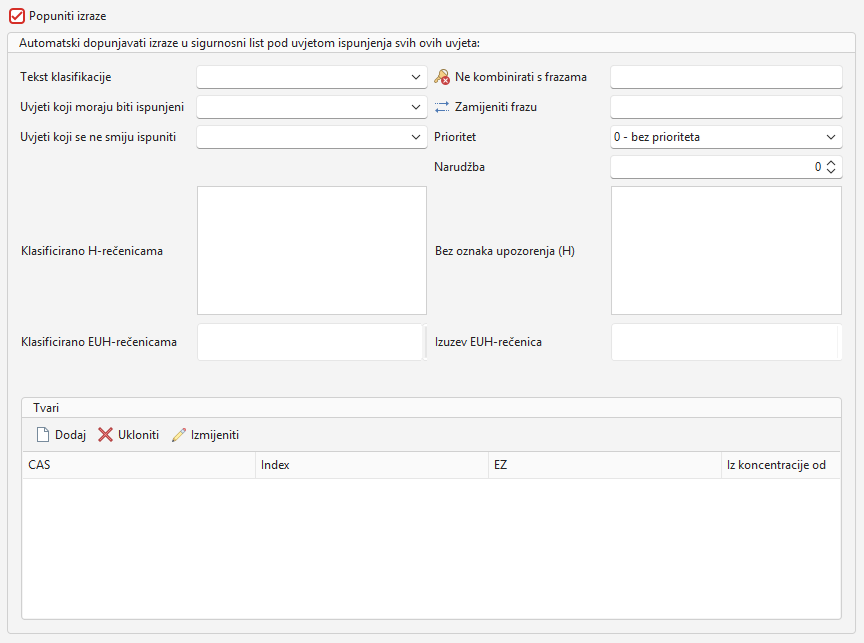This screenshot has height=643, width=864.
Task: Click the Narudžba spinner arrows
Action: click(831, 167)
